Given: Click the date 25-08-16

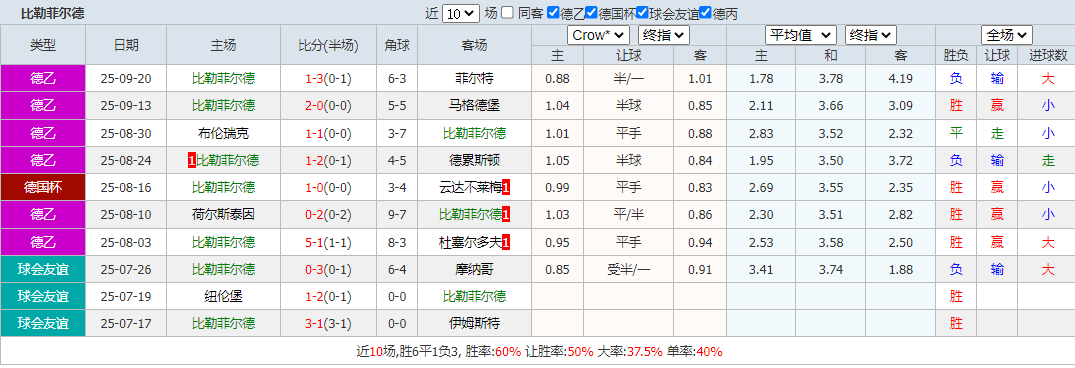Looking at the screenshot, I should pyautogui.click(x=126, y=187).
